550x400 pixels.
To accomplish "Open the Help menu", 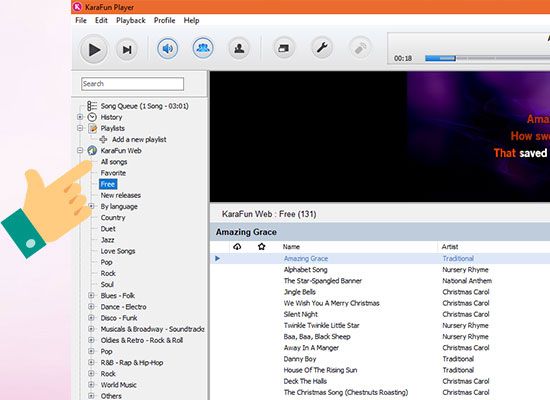I will tap(192, 20).
